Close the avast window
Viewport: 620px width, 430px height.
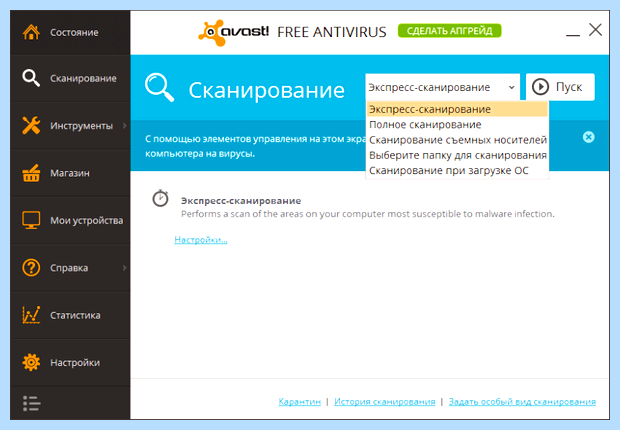click(x=595, y=30)
